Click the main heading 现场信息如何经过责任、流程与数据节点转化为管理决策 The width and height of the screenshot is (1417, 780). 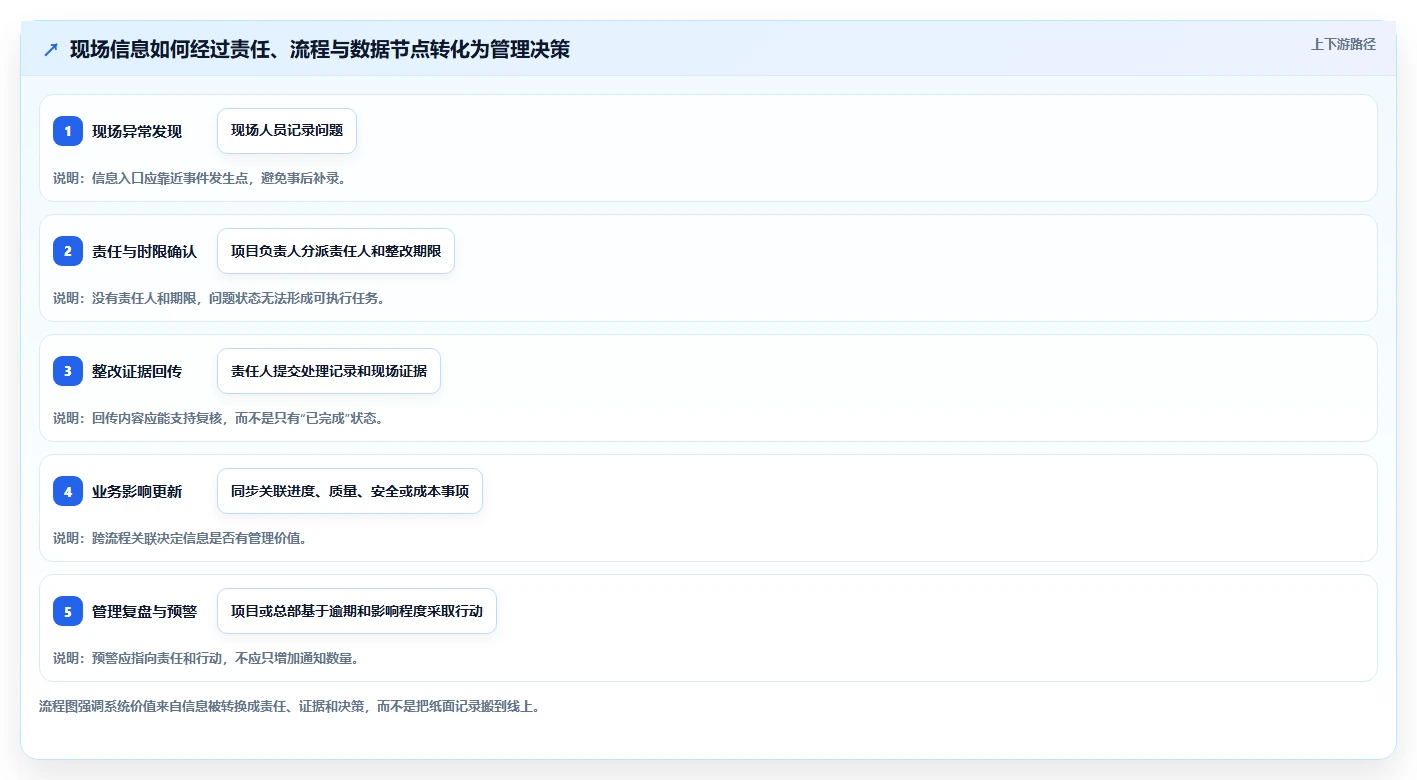pos(320,49)
